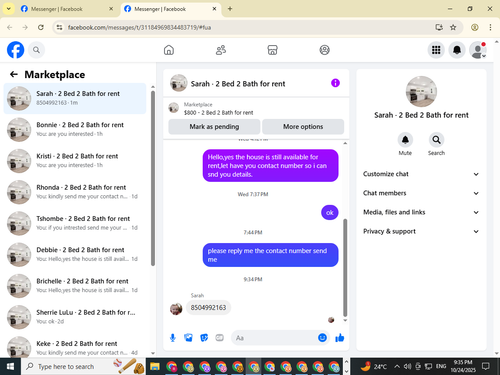Bookmark this page with the star icon
500x375 pixels.
(x=453, y=27)
